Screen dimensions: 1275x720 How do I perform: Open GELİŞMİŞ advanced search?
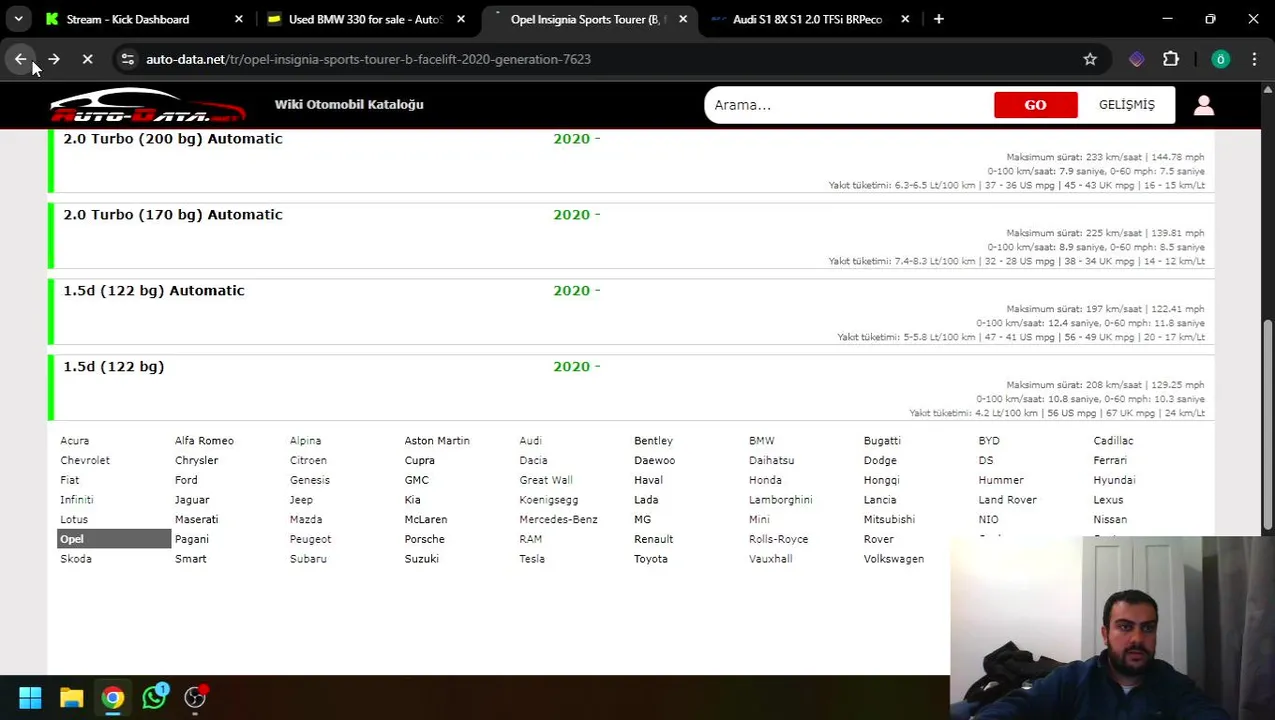click(x=1126, y=105)
